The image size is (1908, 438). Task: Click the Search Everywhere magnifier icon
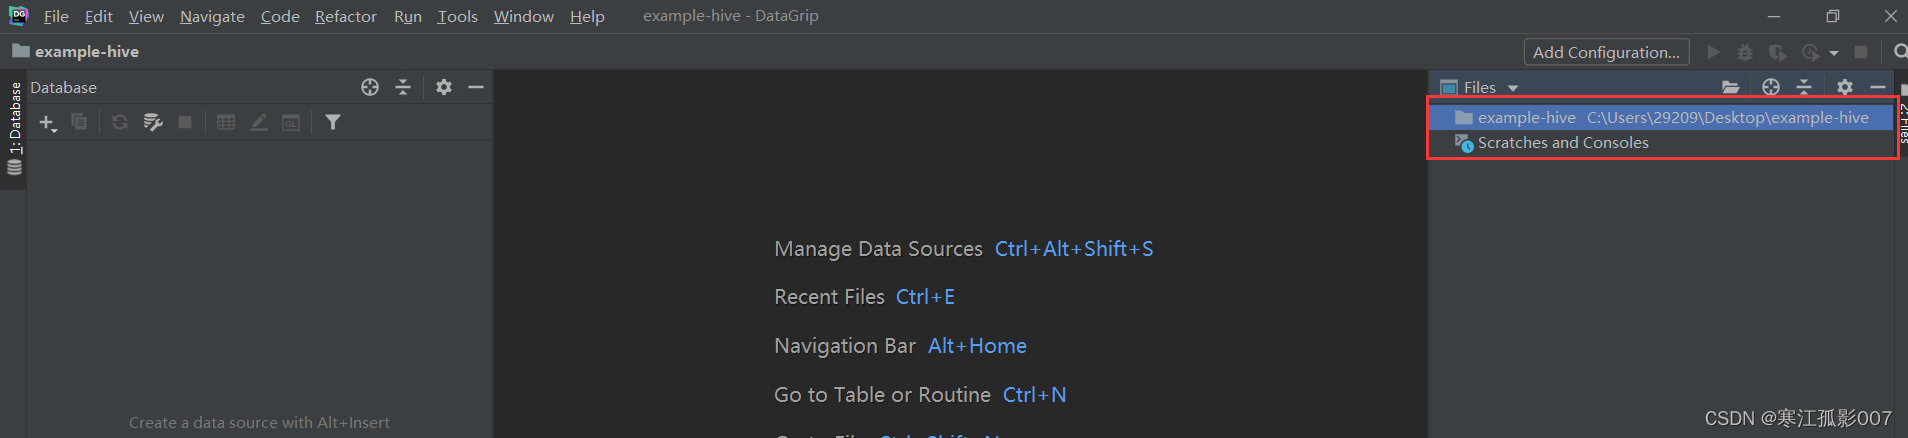pos(1900,52)
